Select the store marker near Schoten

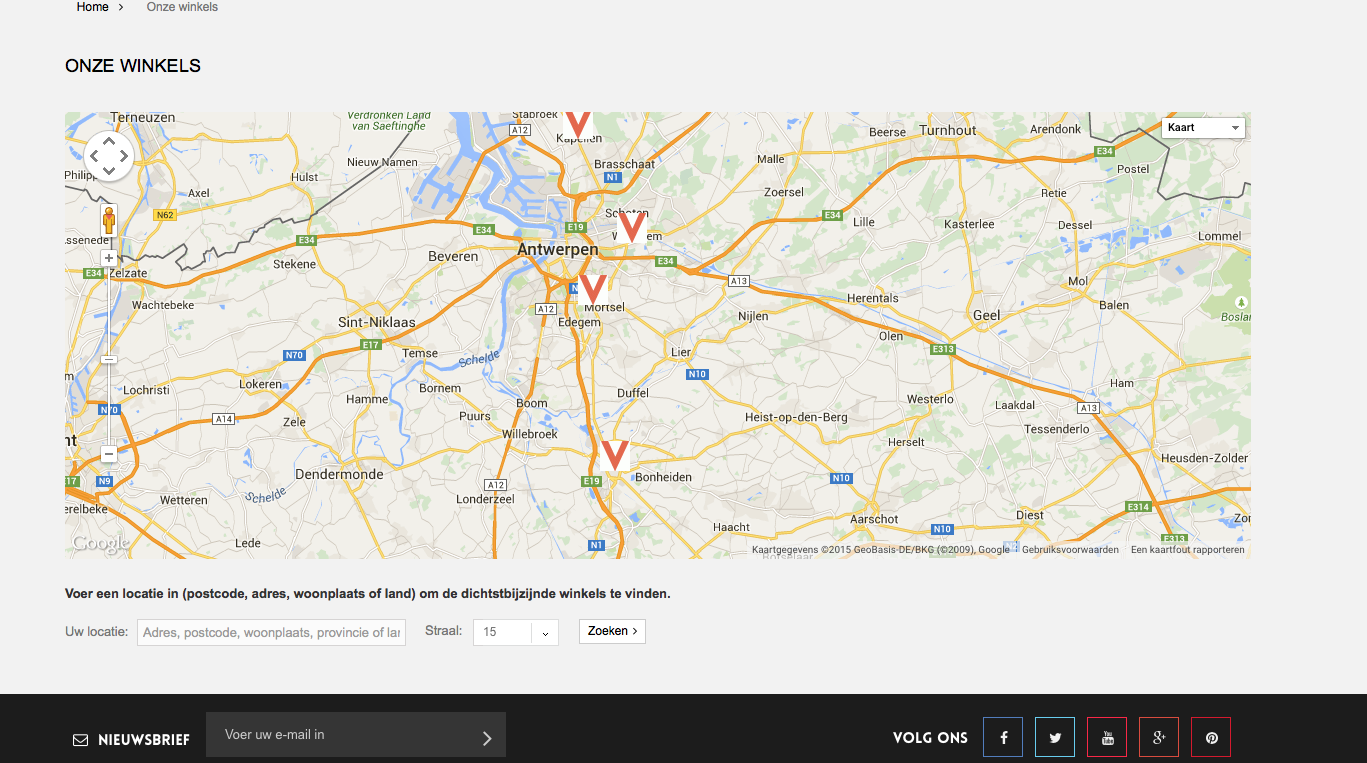[631, 227]
